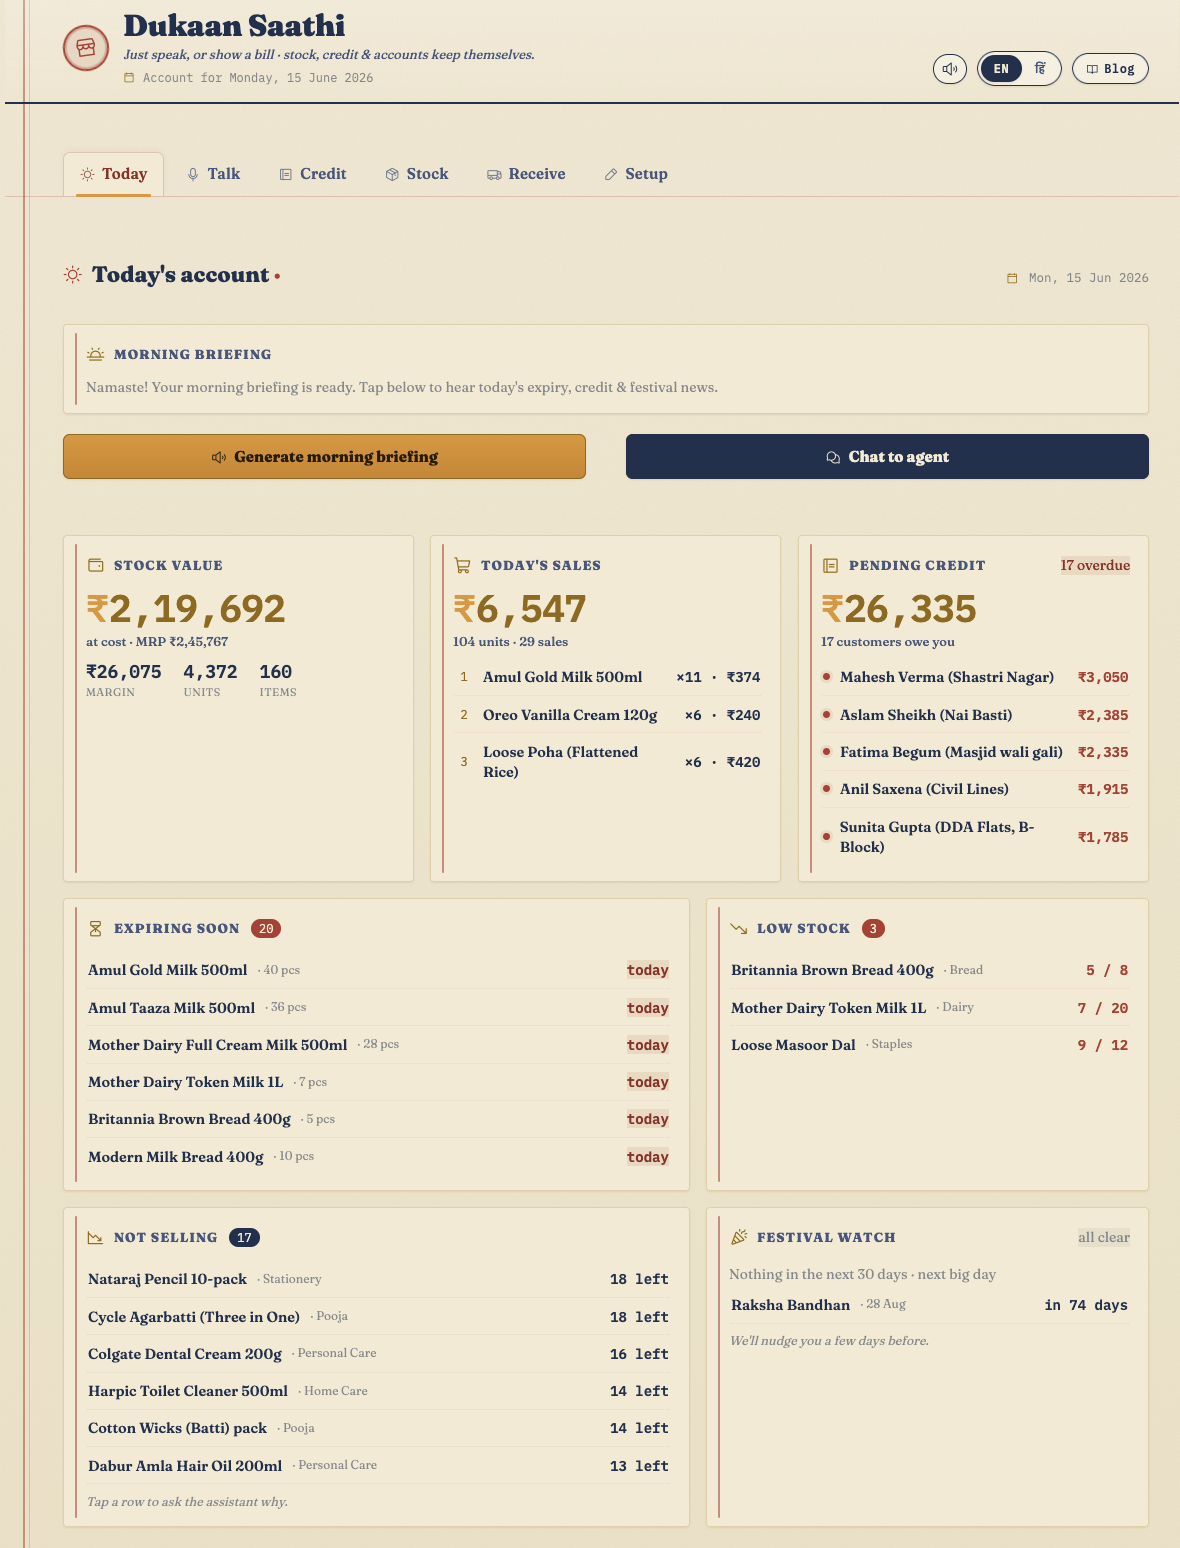Viewport: 1180px width, 1548px height.
Task: Tap Harpic Toilet Cleaner 500ml row
Action: [x=378, y=1391]
